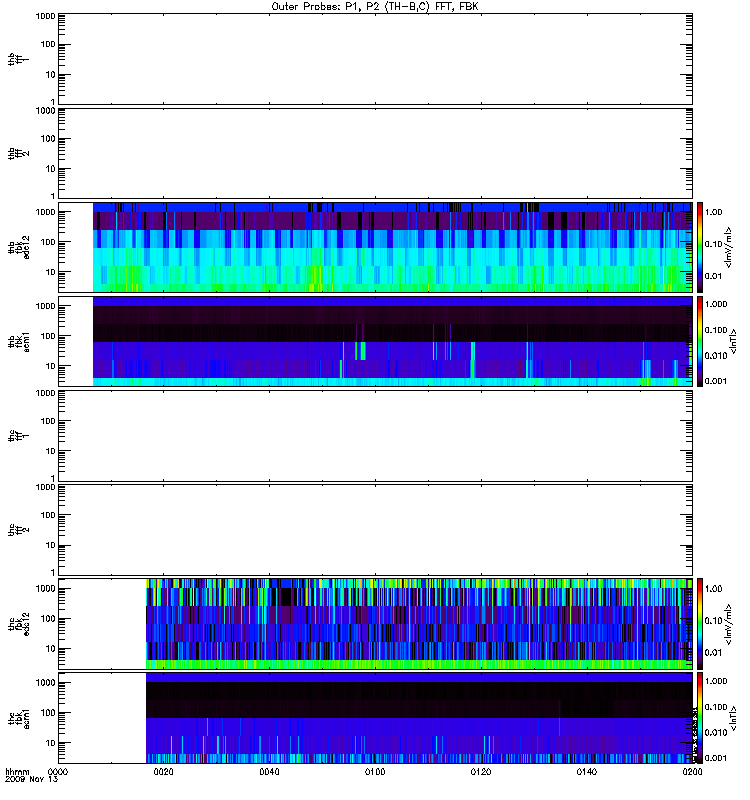Click the plot title 'Outer Probes: P1, P2 (TH-B,C) FFT, FBK'
The height and width of the screenshot is (800, 750).
[375, 7]
